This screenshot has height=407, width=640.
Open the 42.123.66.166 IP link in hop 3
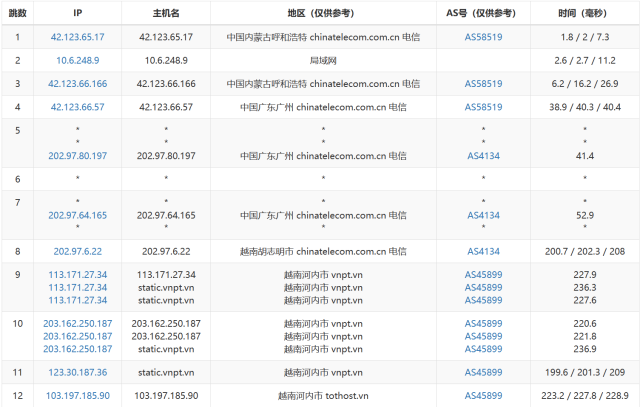pyautogui.click(x=78, y=84)
